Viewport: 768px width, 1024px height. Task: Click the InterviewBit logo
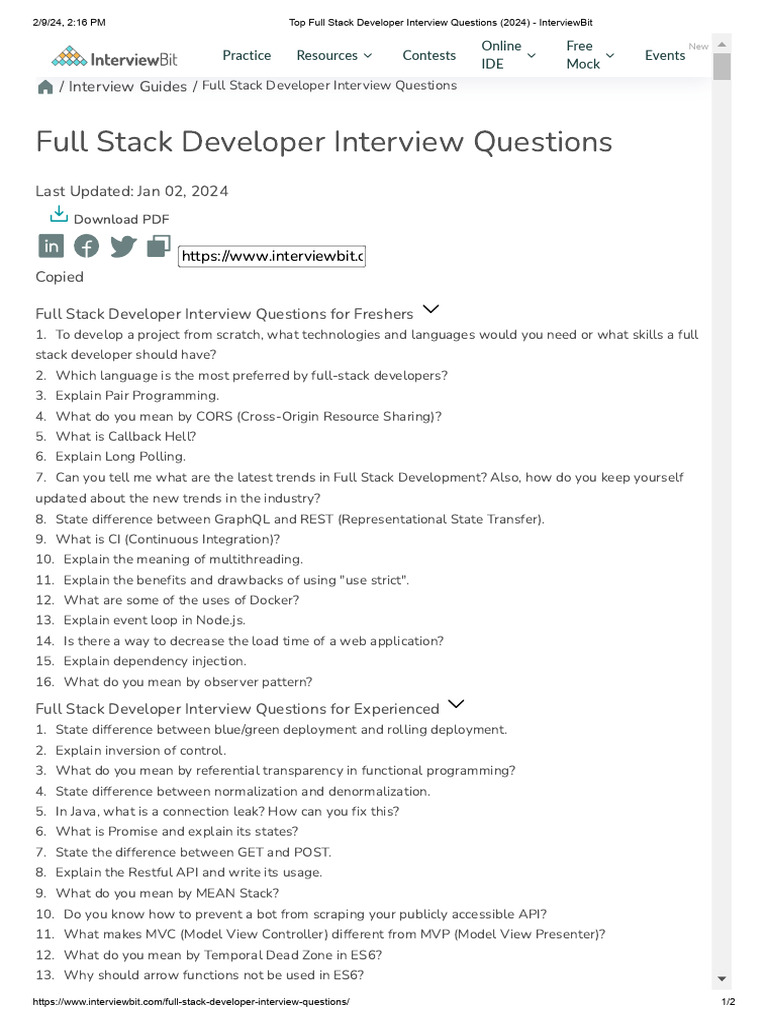coord(114,56)
